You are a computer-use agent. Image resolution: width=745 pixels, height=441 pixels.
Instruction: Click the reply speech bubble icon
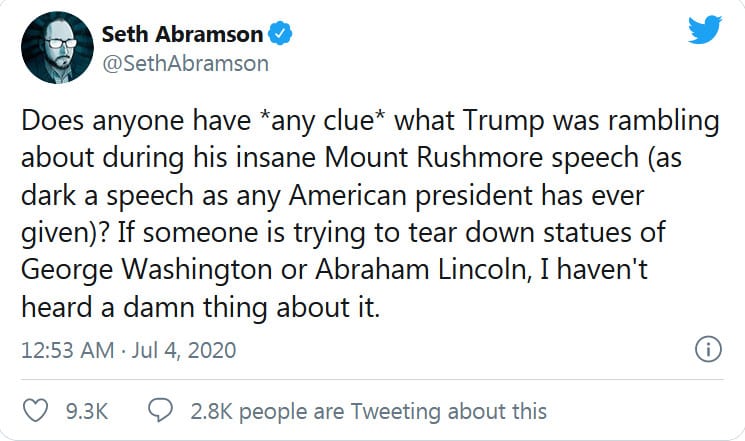[x=160, y=410]
